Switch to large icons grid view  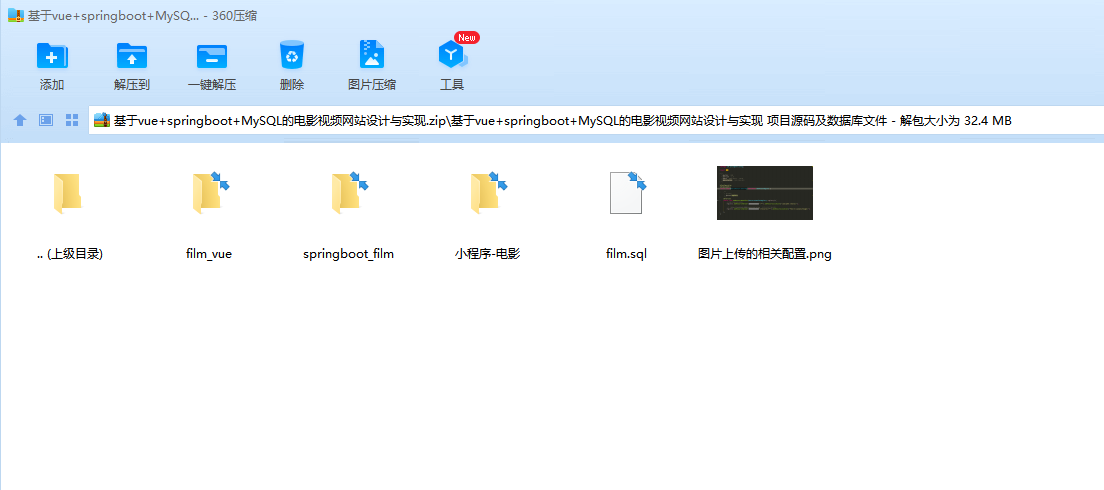coord(72,120)
